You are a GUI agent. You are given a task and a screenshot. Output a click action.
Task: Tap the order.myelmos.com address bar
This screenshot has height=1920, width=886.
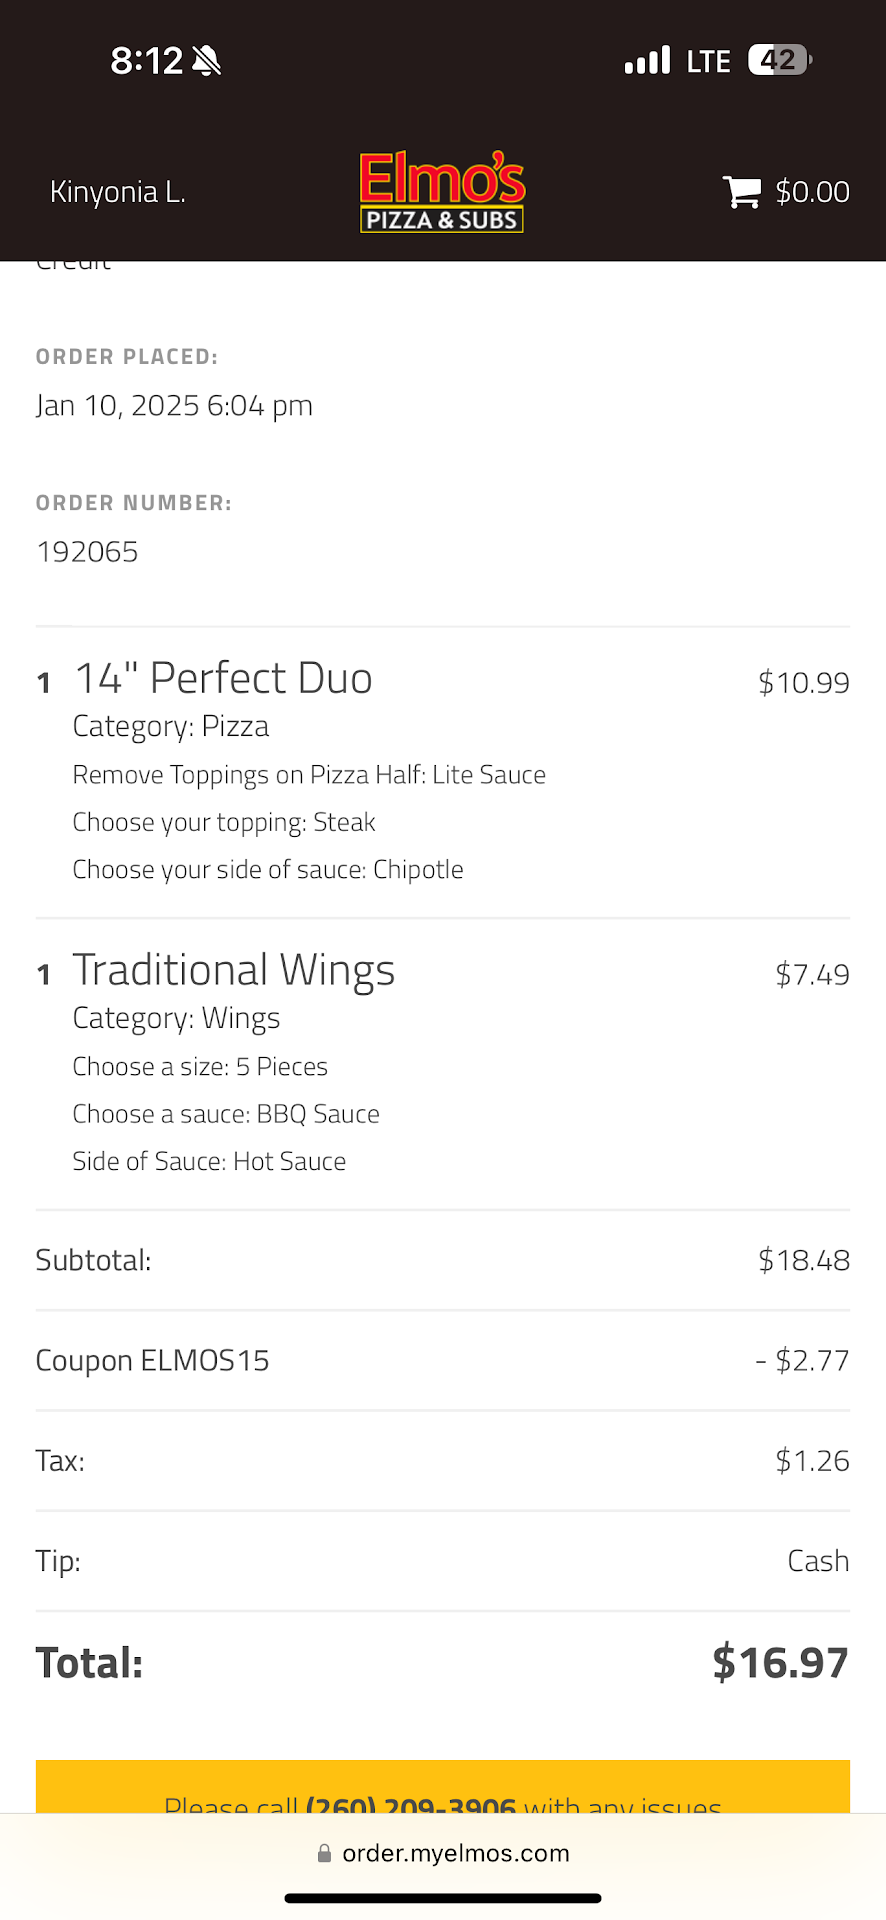tap(455, 1853)
